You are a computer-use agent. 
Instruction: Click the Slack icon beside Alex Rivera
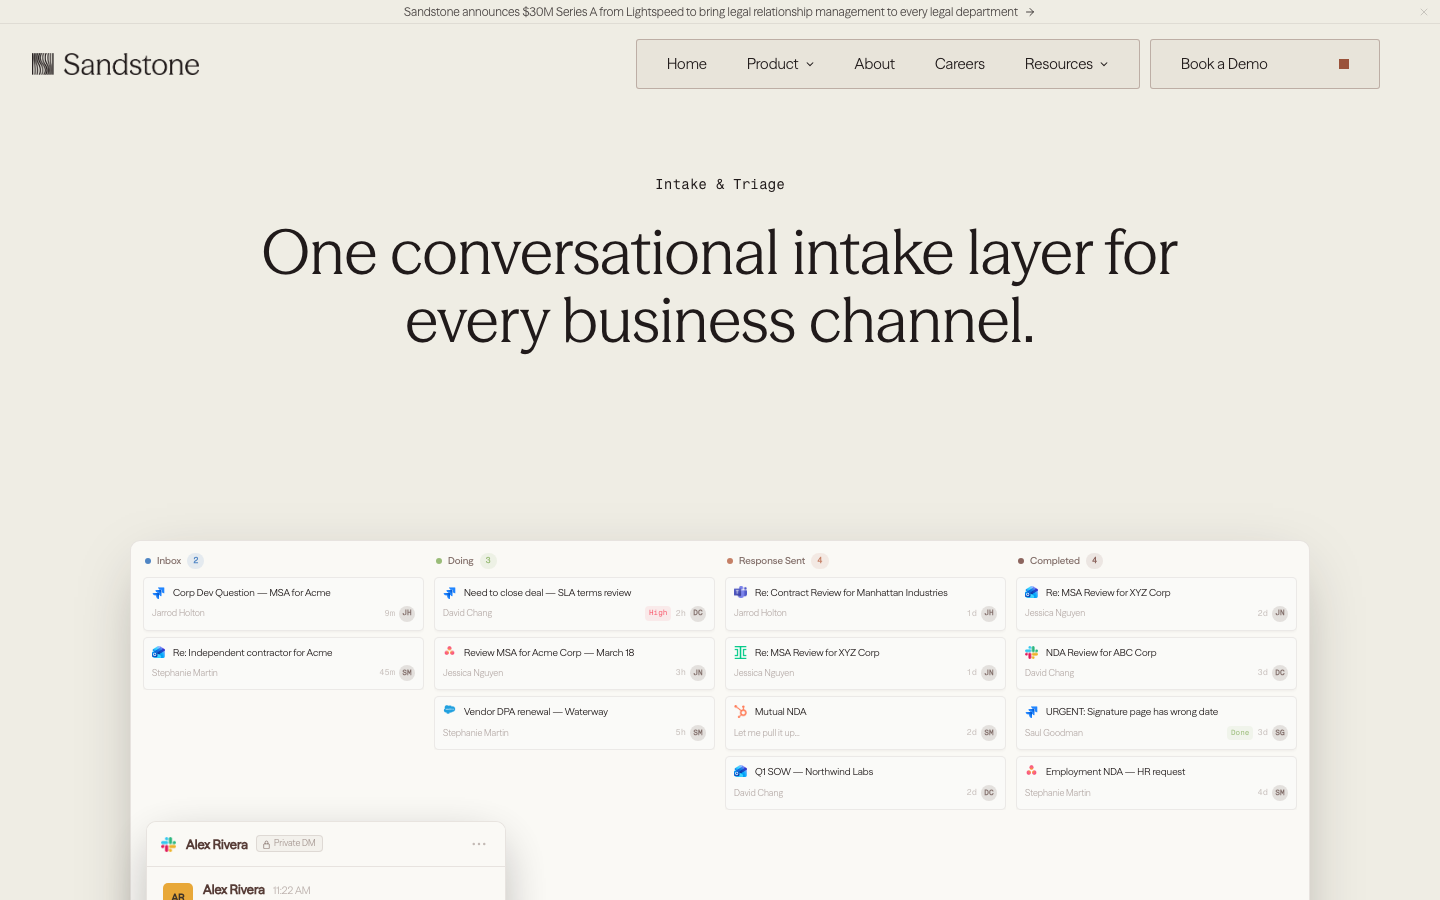click(x=168, y=844)
